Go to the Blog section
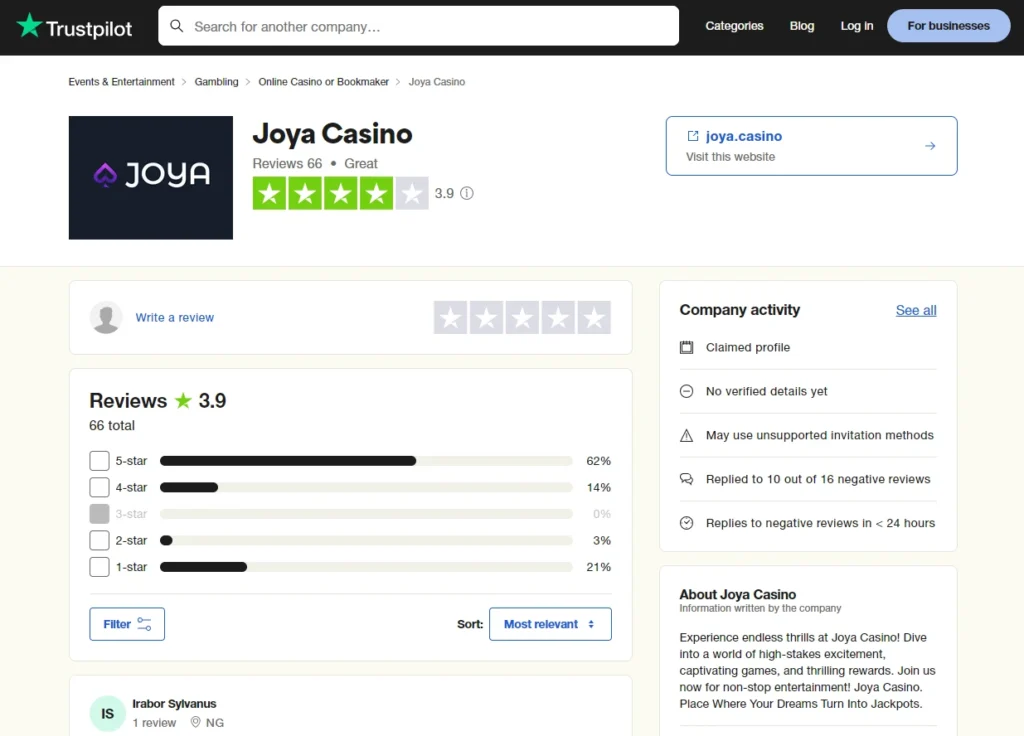The width and height of the screenshot is (1024, 736). pos(801,26)
